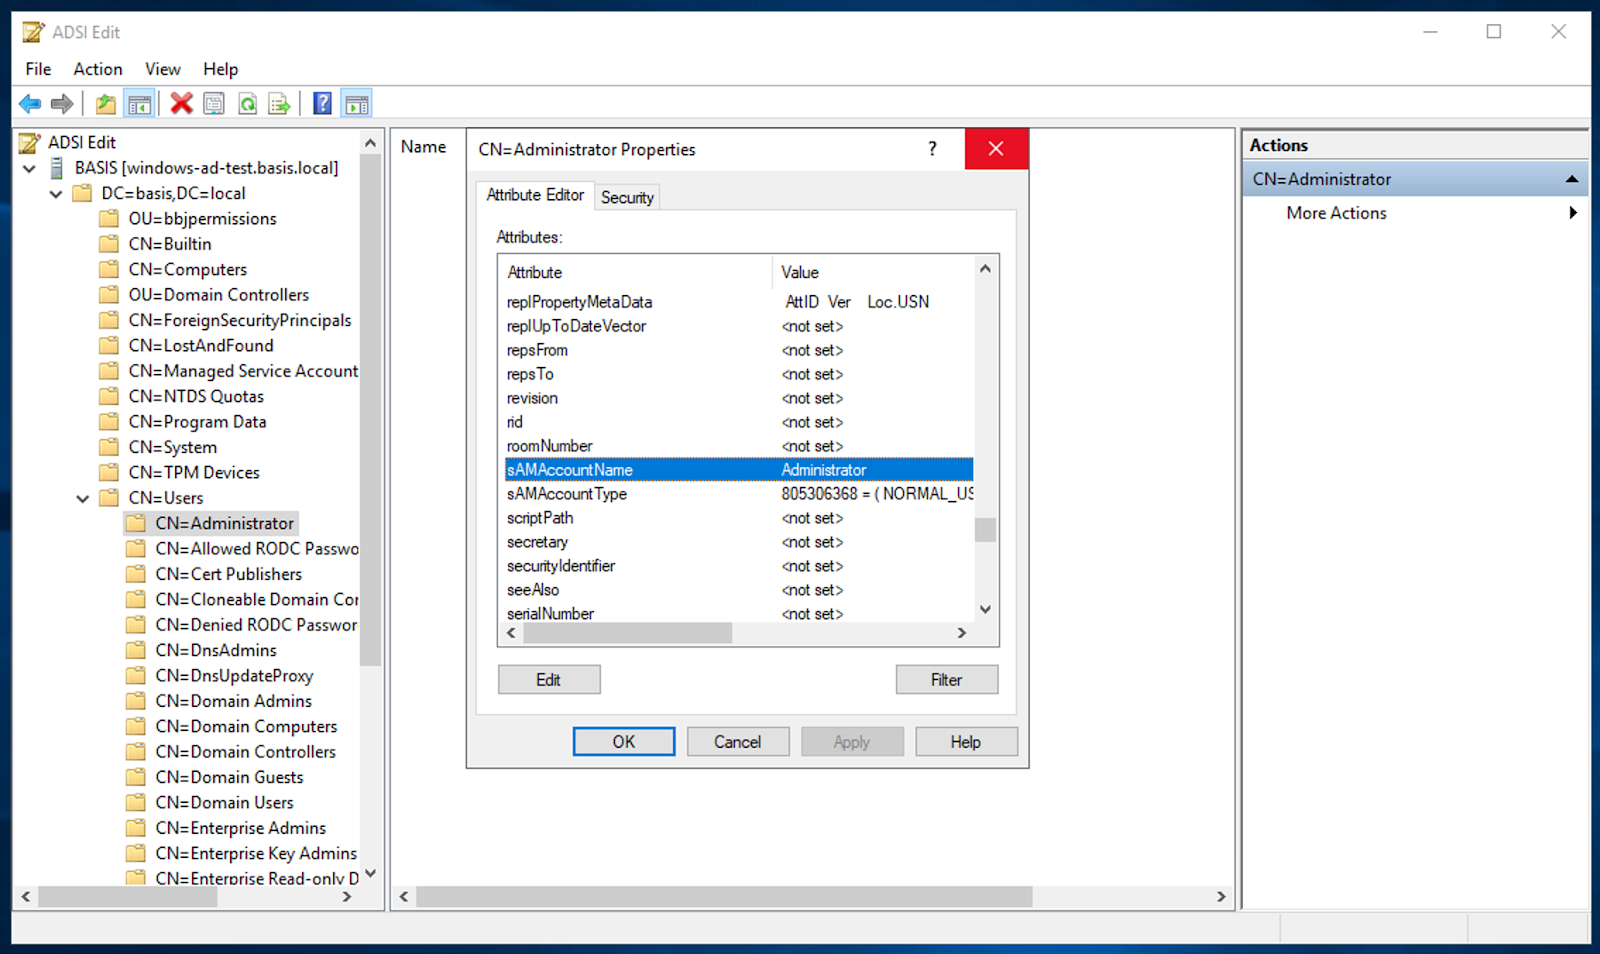Open the Action menu
The width and height of the screenshot is (1600, 954).
pyautogui.click(x=98, y=69)
